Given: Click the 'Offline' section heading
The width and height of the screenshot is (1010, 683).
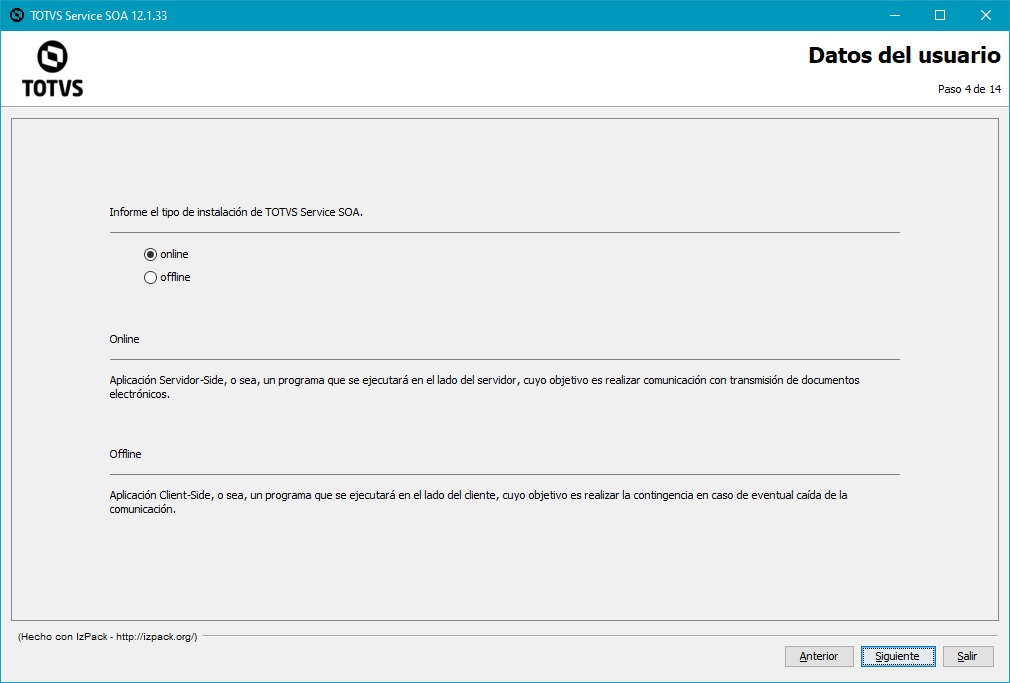Looking at the screenshot, I should (125, 454).
